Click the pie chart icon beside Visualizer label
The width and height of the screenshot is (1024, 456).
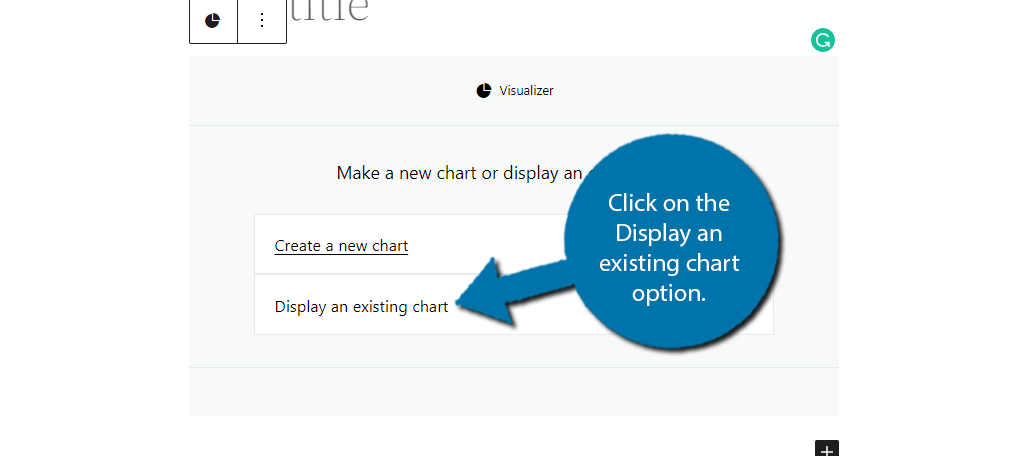click(x=483, y=91)
